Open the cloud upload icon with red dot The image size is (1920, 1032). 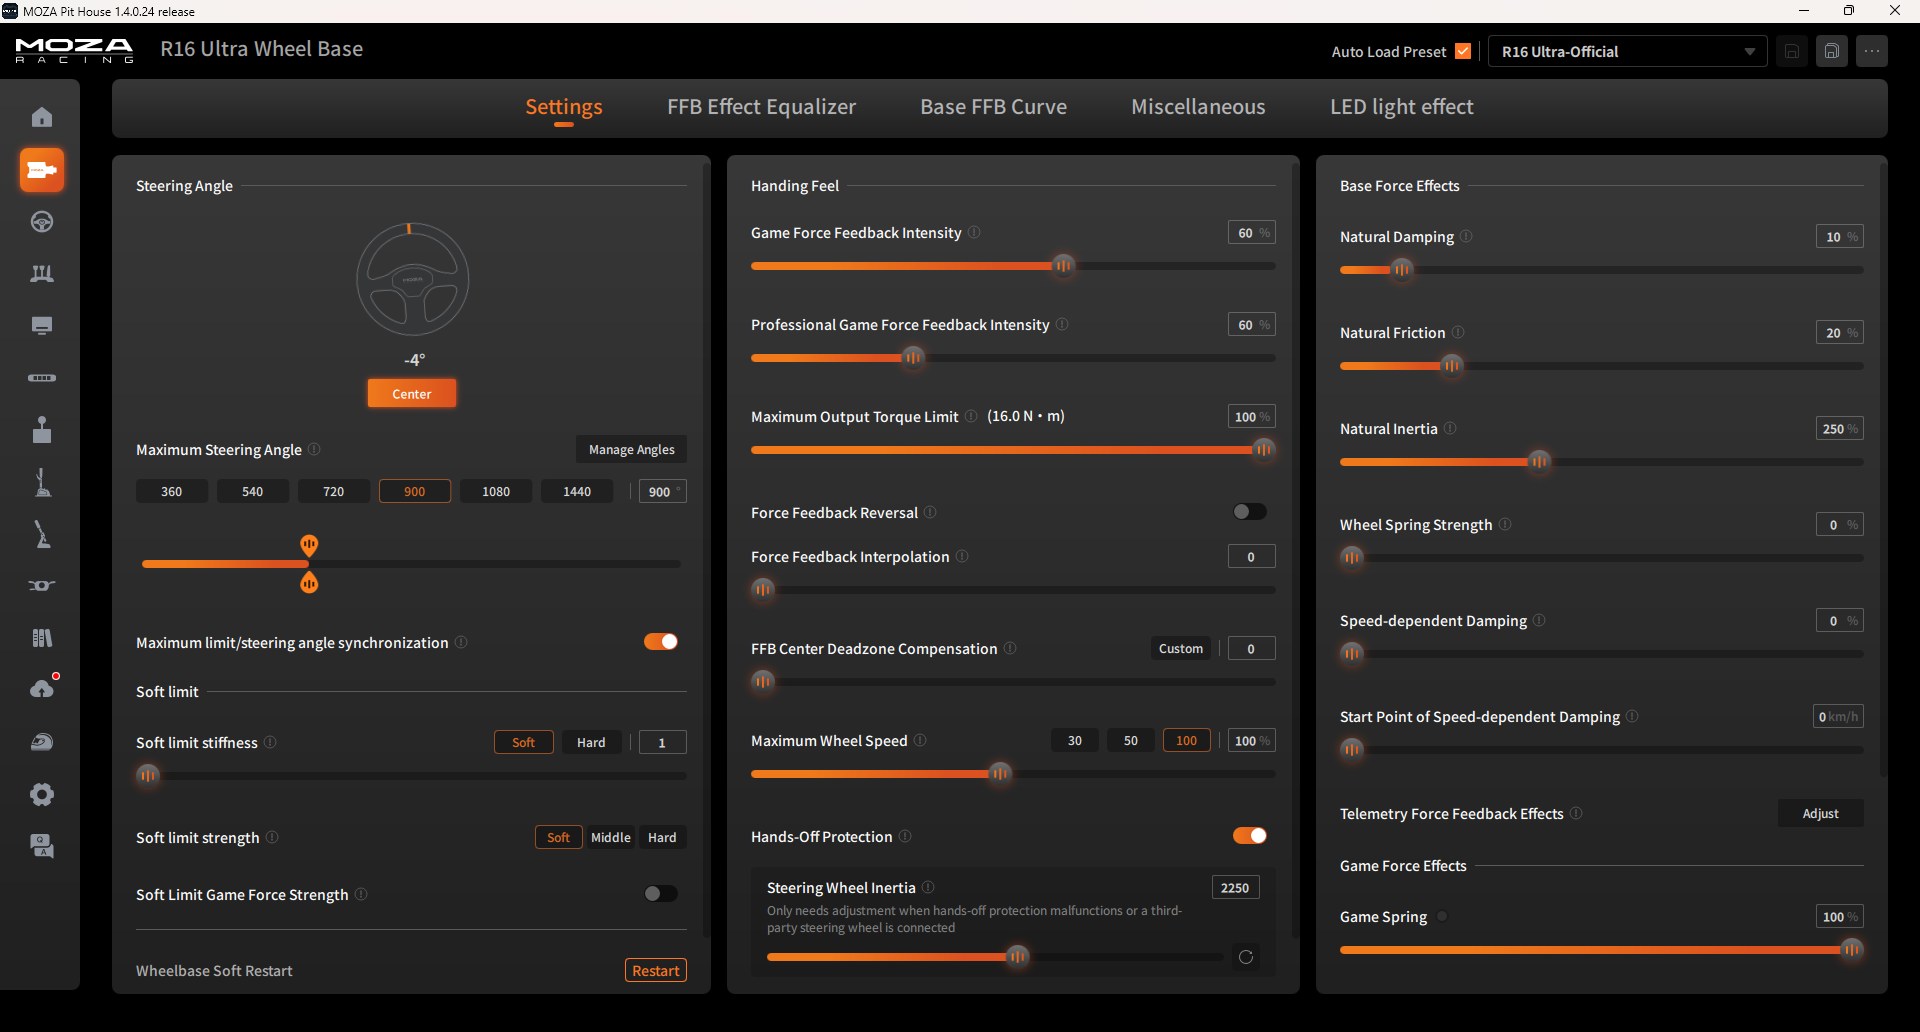click(x=42, y=689)
